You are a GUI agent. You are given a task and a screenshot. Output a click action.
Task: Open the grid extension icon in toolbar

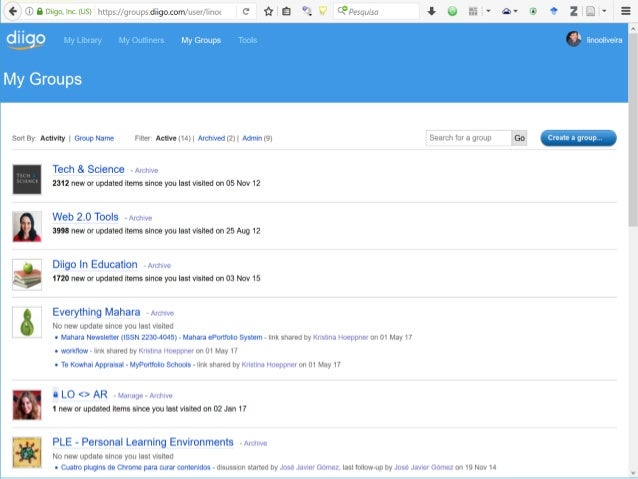coord(473,11)
